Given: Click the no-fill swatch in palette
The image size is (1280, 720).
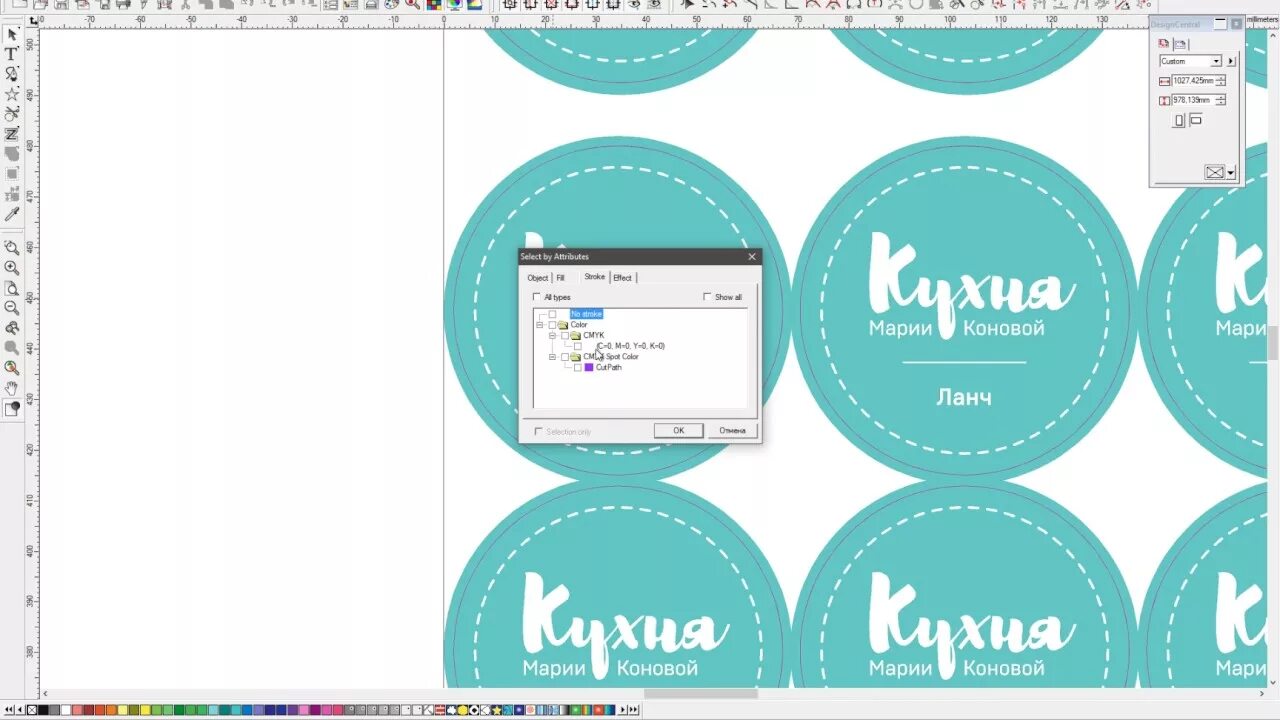Looking at the screenshot, I should pos(32,710).
